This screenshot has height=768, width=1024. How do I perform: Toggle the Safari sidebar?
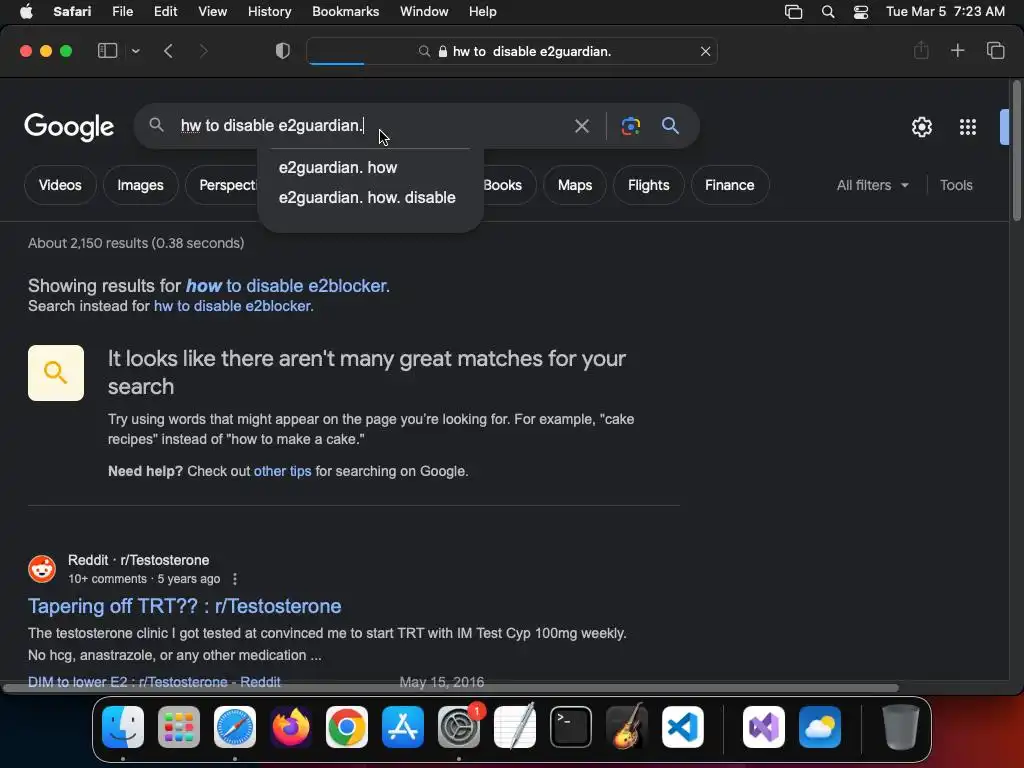point(107,51)
